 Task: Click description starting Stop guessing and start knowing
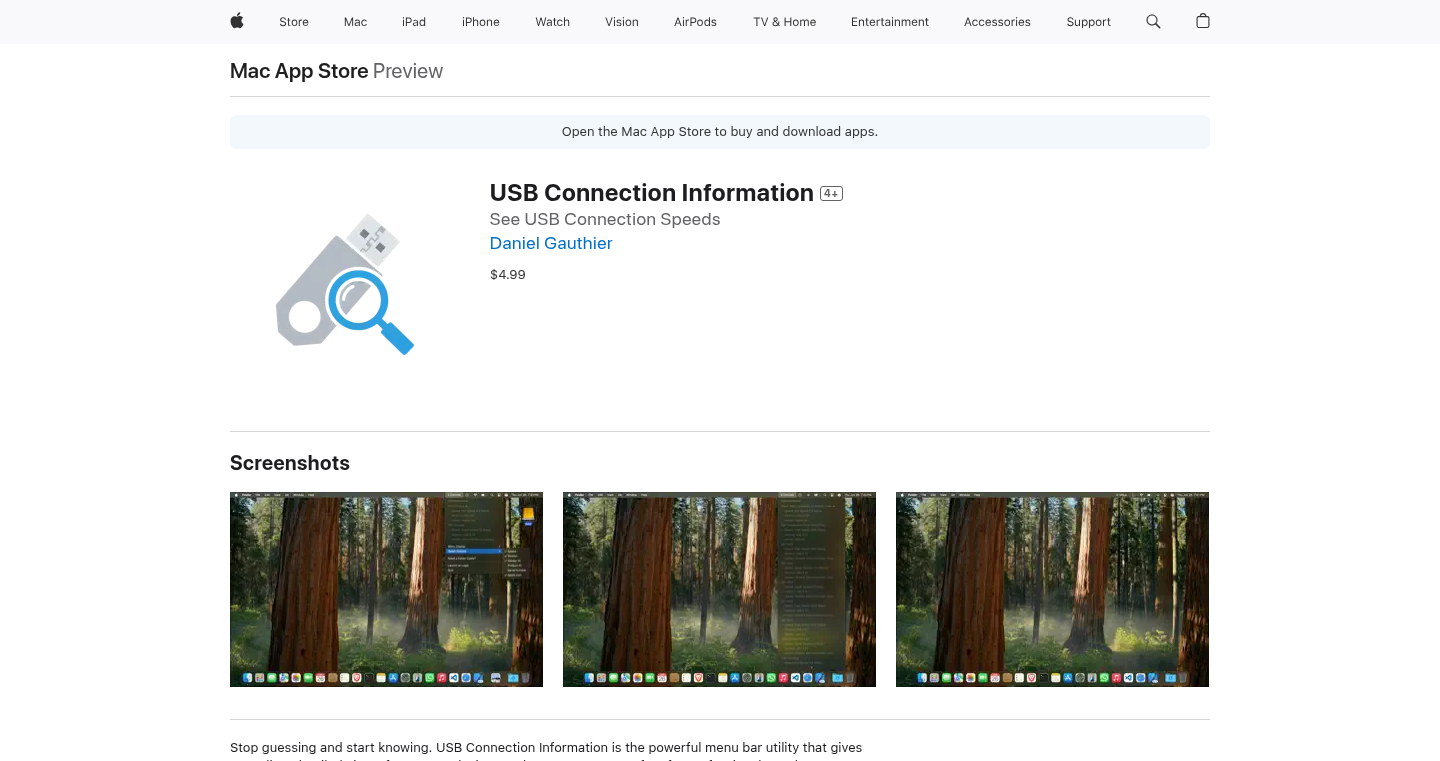coord(546,748)
